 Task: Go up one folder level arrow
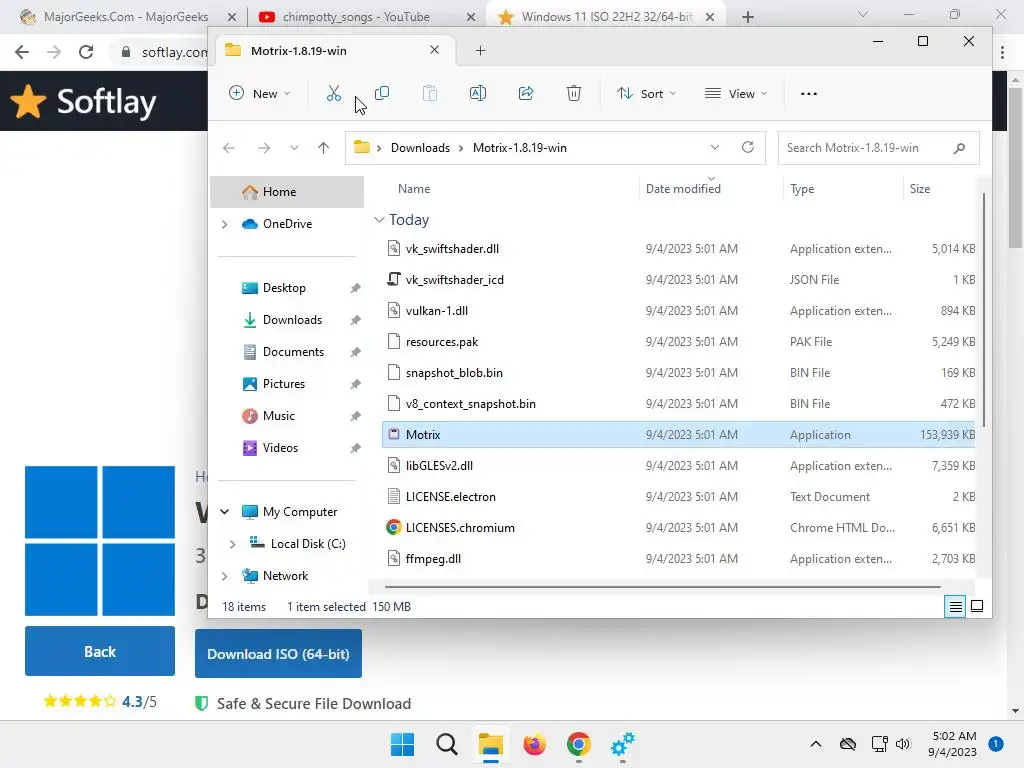click(323, 148)
